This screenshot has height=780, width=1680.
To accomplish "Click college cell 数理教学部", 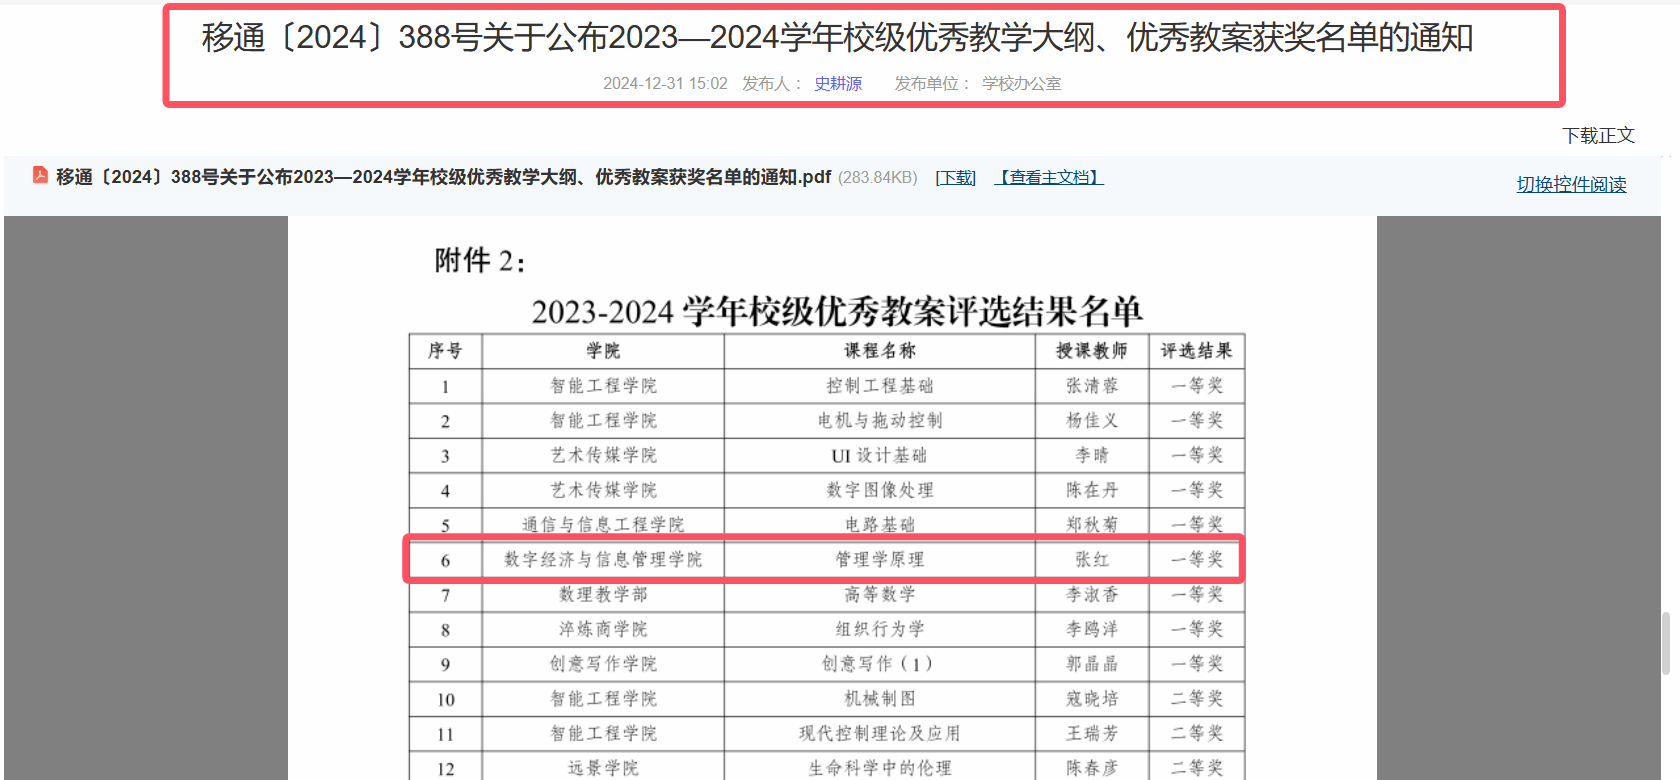I will [x=603, y=595].
